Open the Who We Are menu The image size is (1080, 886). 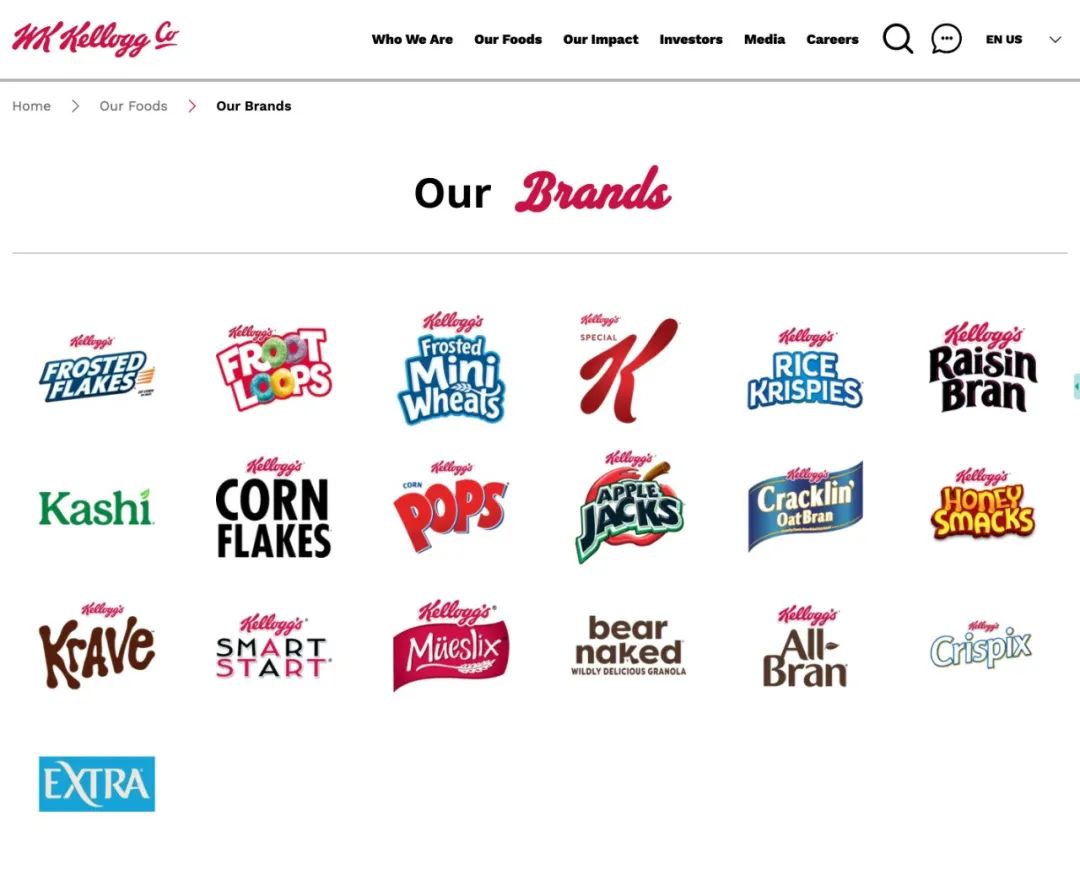pos(412,39)
